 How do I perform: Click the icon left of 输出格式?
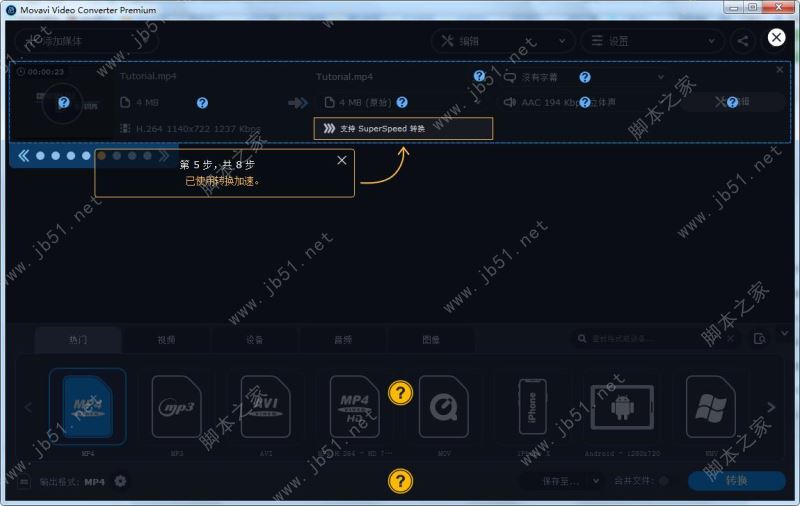[x=24, y=482]
